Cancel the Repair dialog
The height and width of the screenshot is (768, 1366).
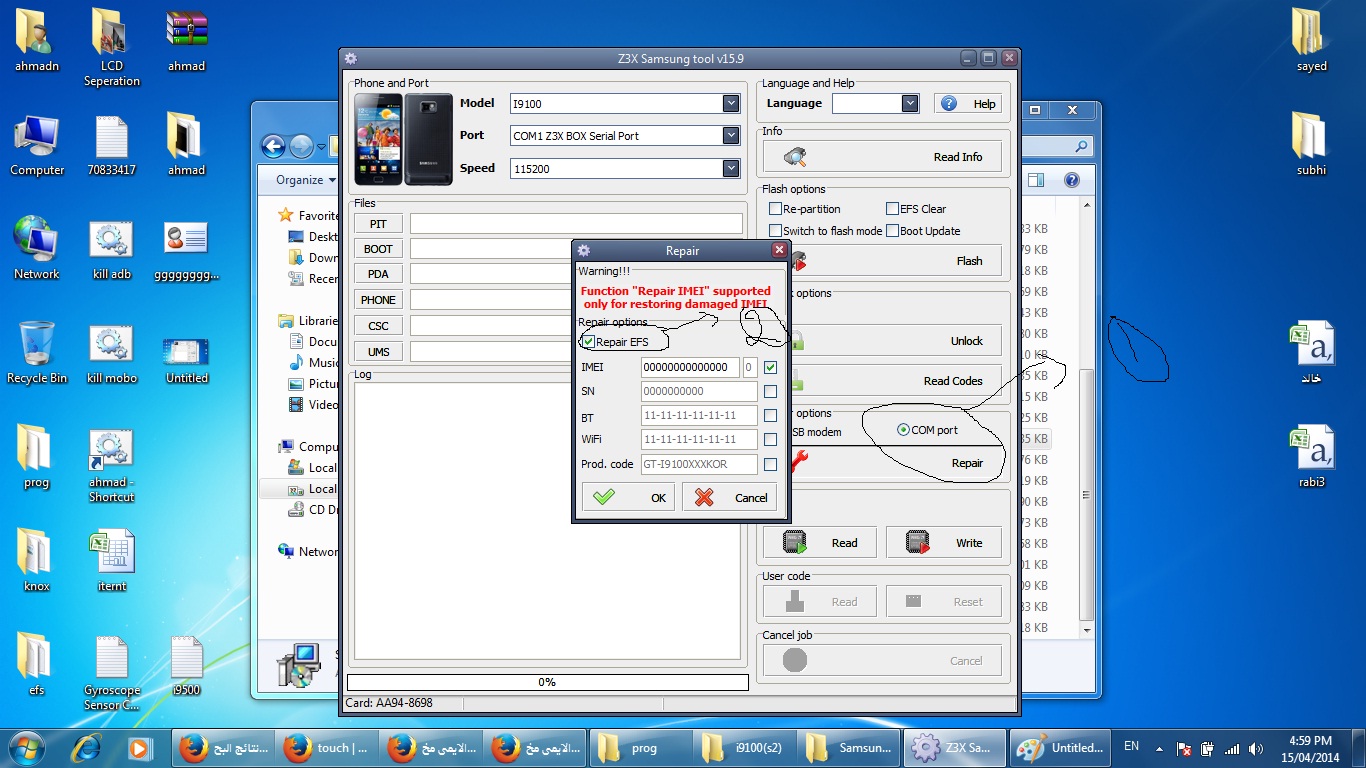[731, 497]
